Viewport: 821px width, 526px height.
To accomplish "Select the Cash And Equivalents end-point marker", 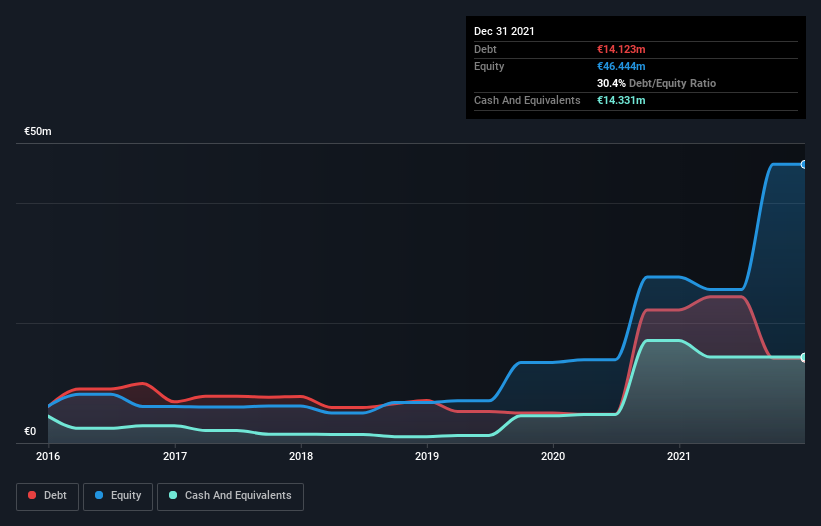I will click(804, 357).
